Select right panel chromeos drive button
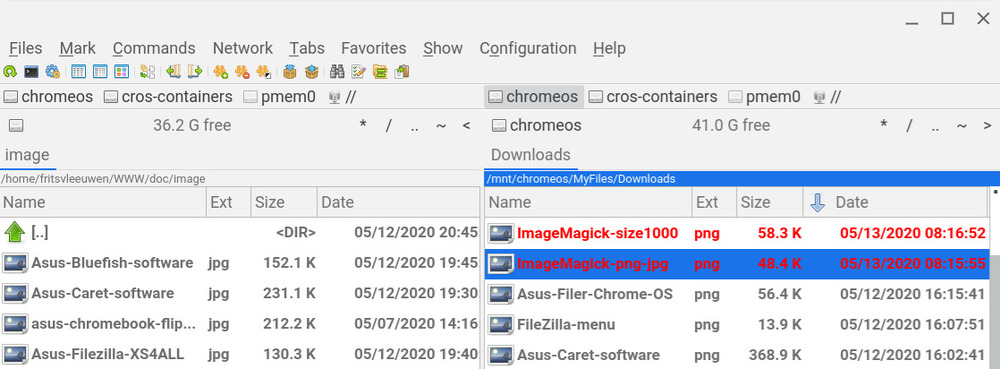This screenshot has height=369, width=1000. (x=534, y=97)
